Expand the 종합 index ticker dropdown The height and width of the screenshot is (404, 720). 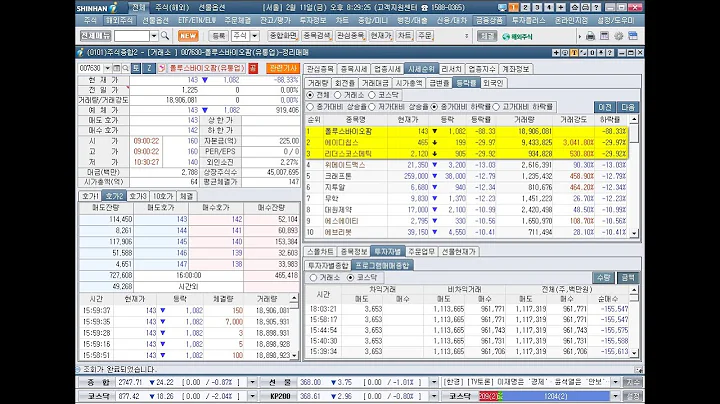point(252,382)
